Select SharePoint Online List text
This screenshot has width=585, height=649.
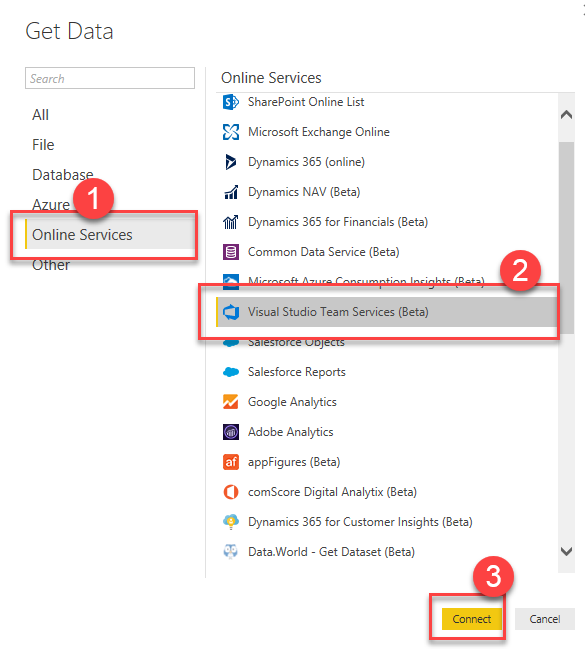[306, 102]
